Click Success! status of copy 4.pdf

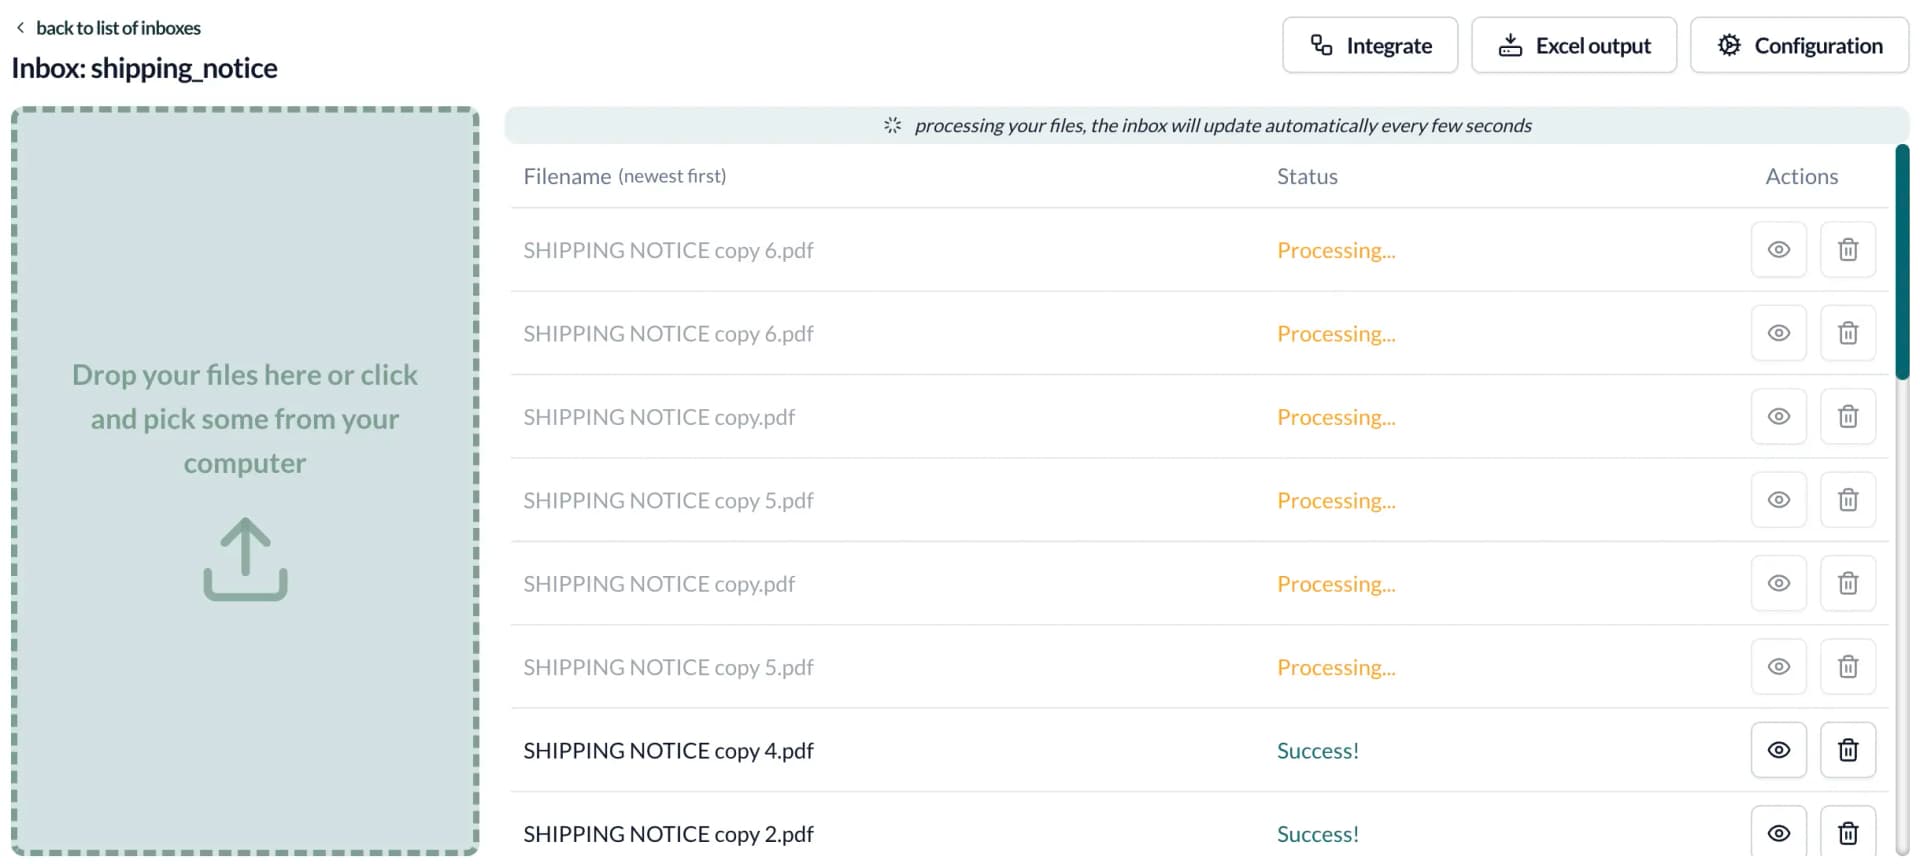pyautogui.click(x=1317, y=750)
